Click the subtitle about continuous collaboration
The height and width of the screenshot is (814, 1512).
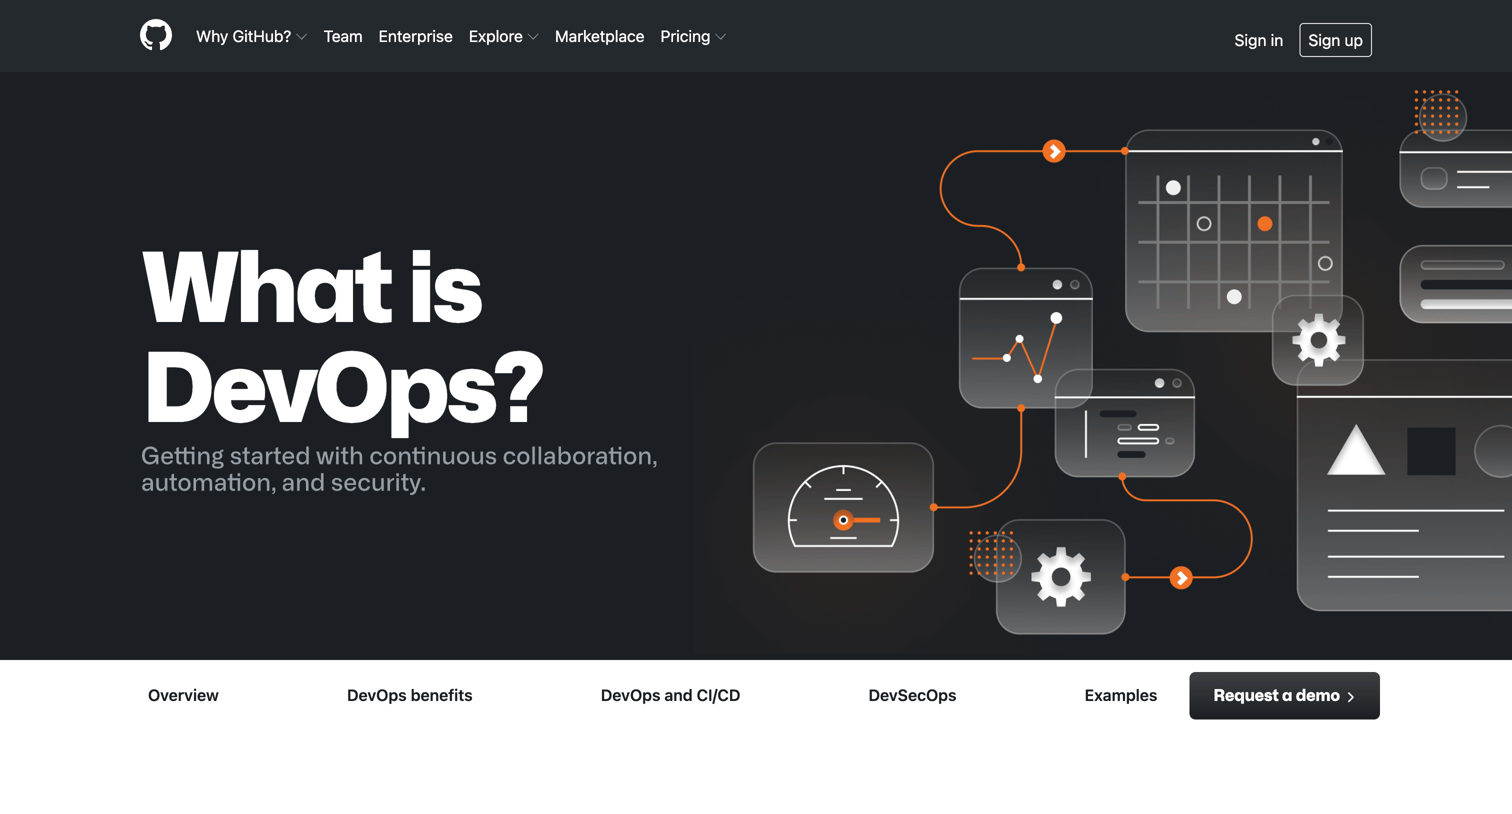tap(399, 469)
